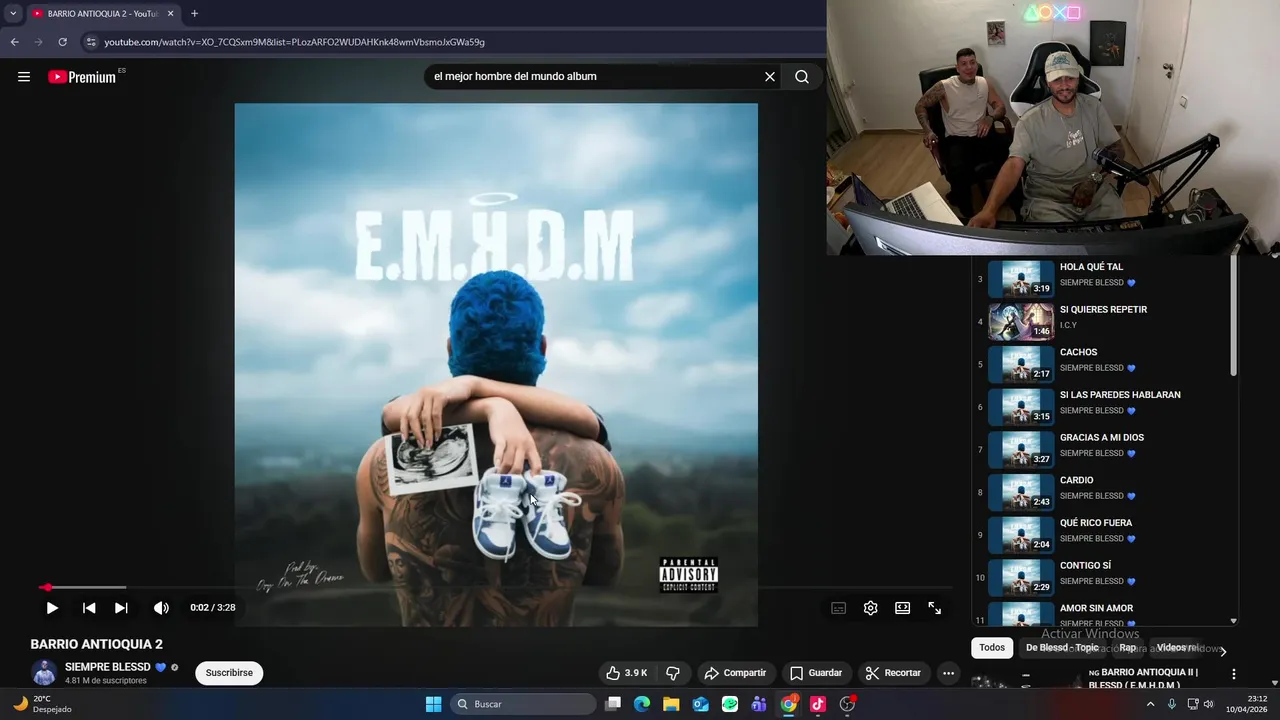The image size is (1280, 720).
Task: Toggle subtitles/closed captions button
Action: coord(839,608)
